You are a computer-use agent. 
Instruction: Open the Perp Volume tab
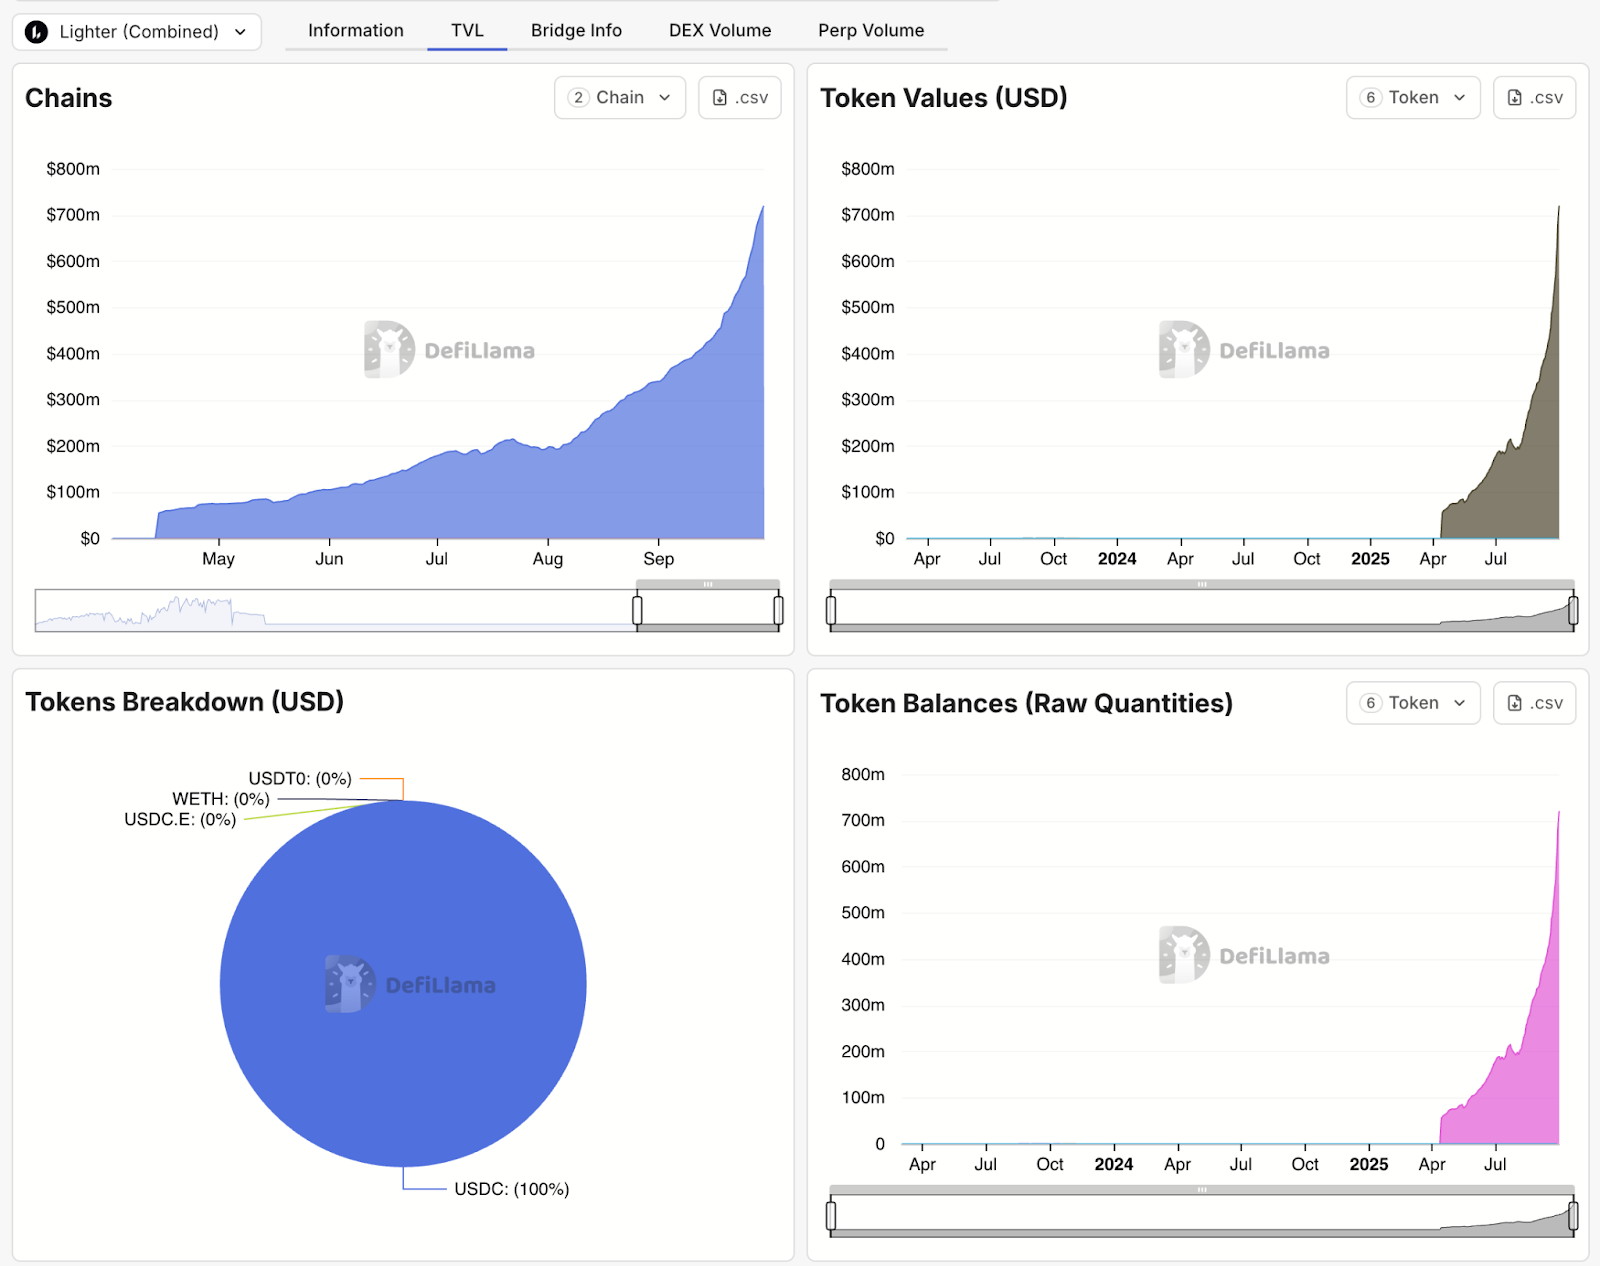point(870,30)
